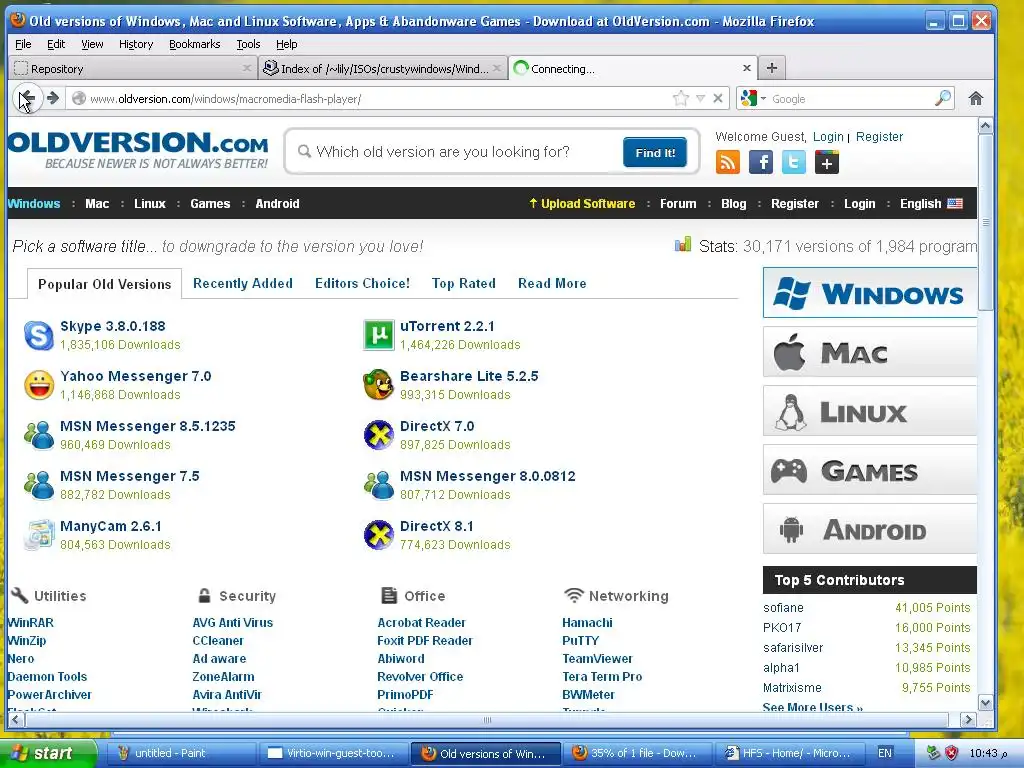Click the browser Forward arrow
1024x768 pixels.
pyautogui.click(x=54, y=99)
